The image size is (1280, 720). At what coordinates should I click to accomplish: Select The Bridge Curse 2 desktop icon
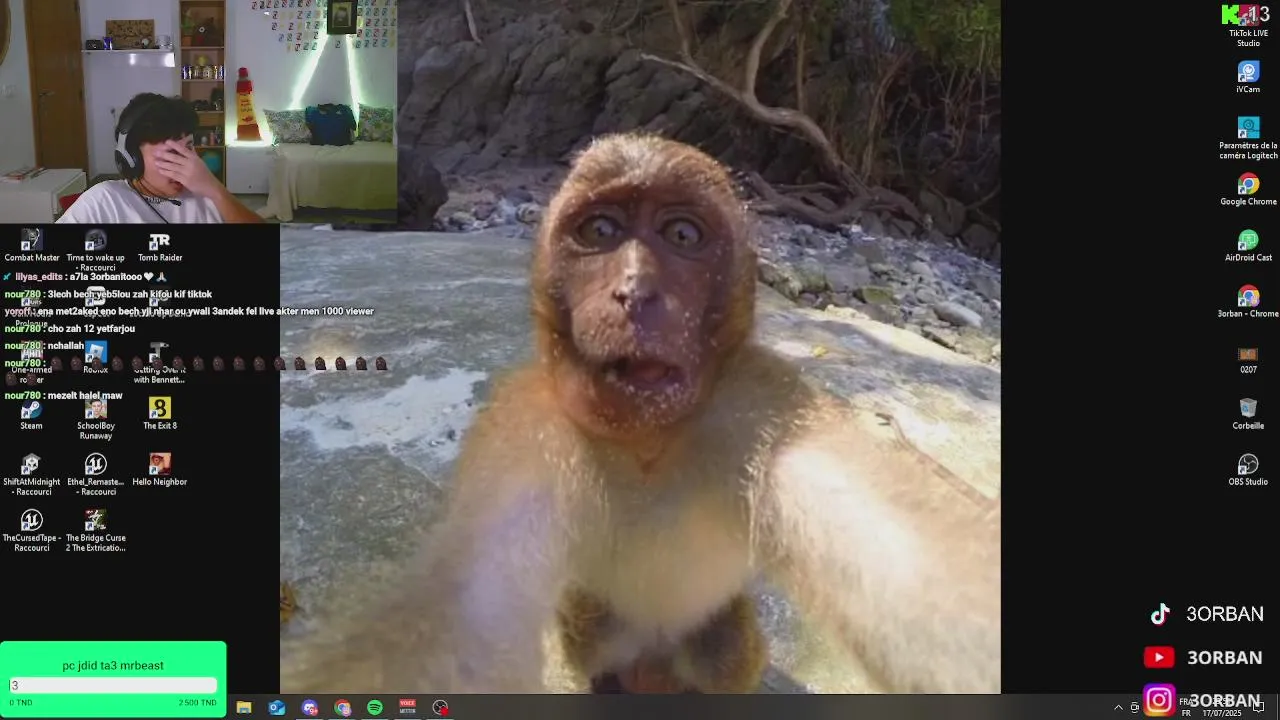coord(96,531)
